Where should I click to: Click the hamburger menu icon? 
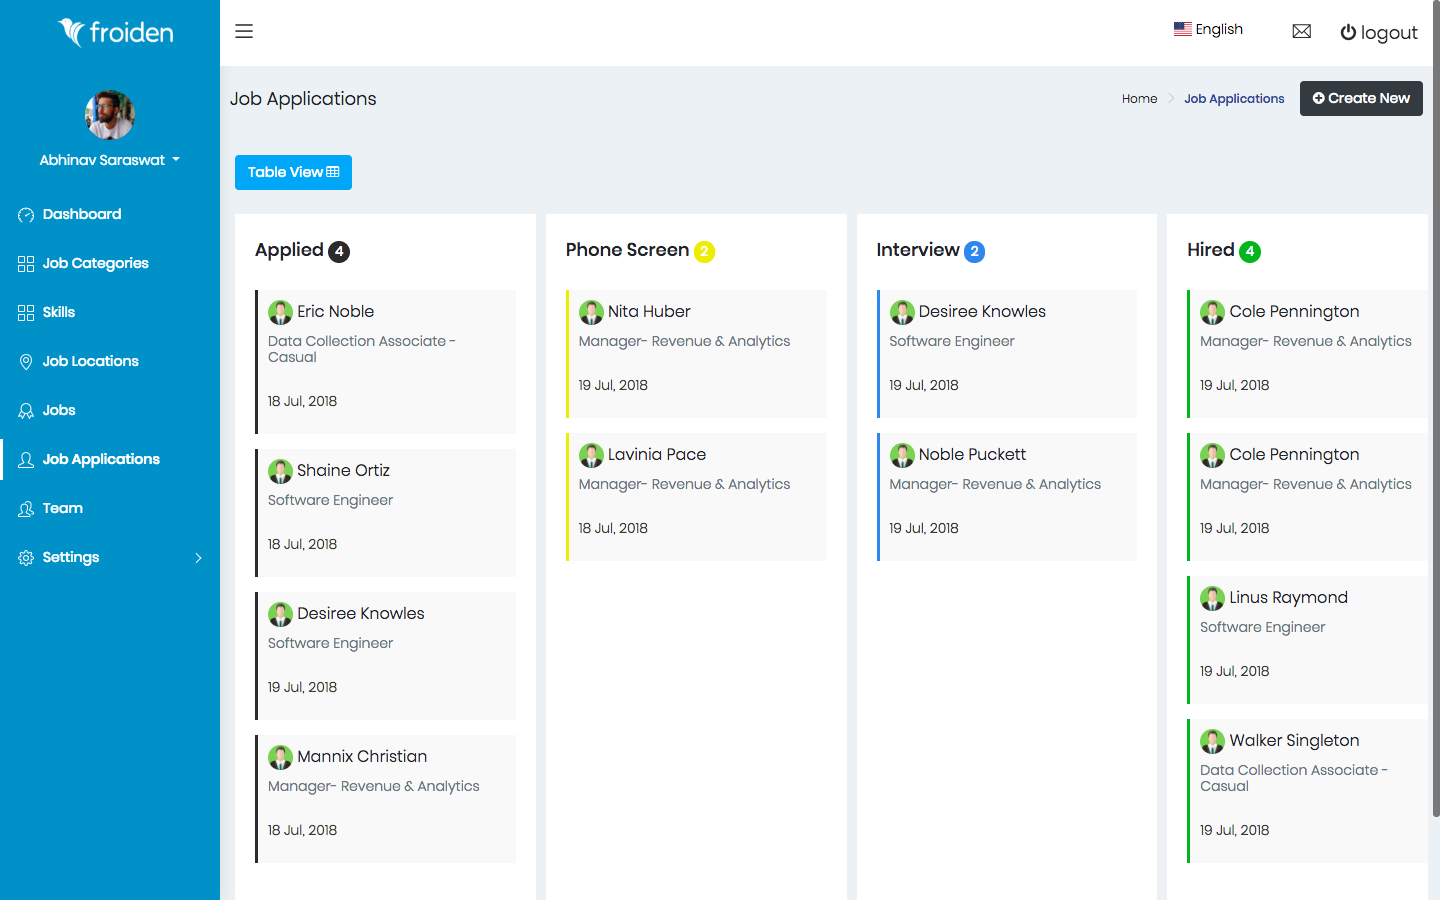(244, 31)
